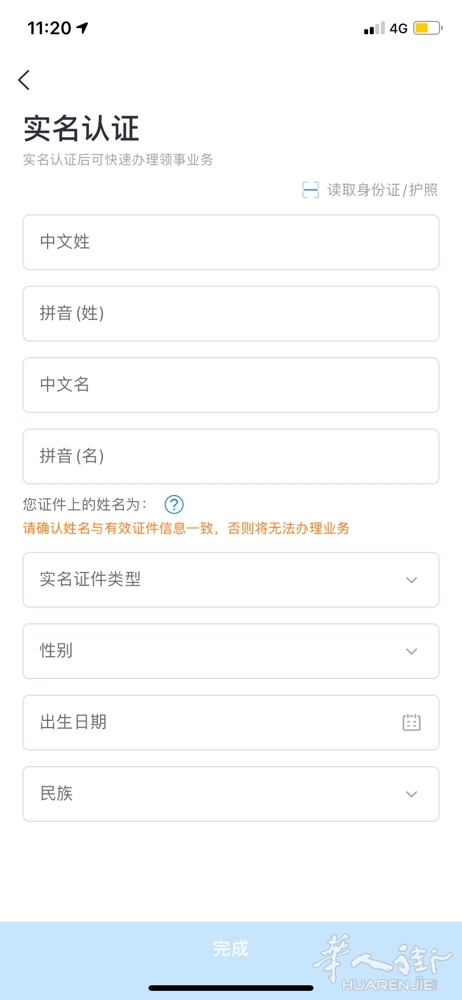Expand the 性别 dropdown chevron

(x=412, y=651)
